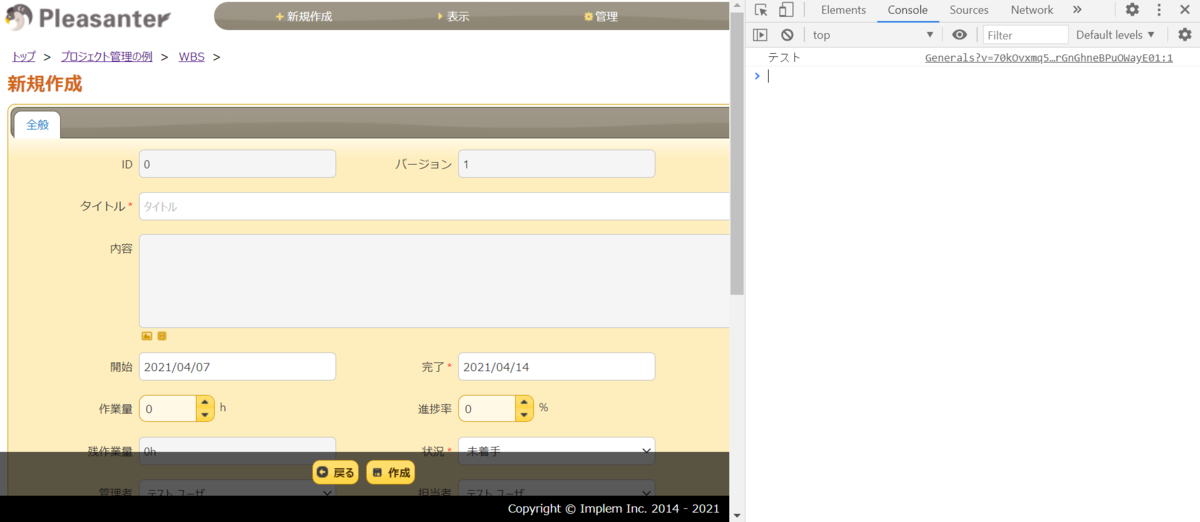Click the read-only ID field showing 0
The width and height of the screenshot is (1200, 522).
pos(237,164)
